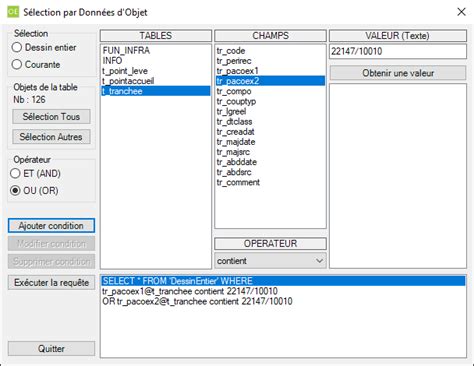Click the Sélection Autres button
Image resolution: width=474 pixels, height=366 pixels.
tap(51, 137)
